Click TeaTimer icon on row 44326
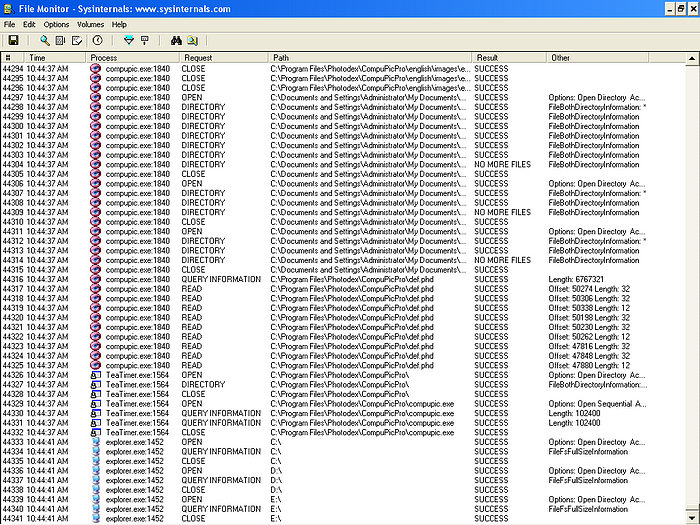Screen dimensions: 700x525 [96, 375]
